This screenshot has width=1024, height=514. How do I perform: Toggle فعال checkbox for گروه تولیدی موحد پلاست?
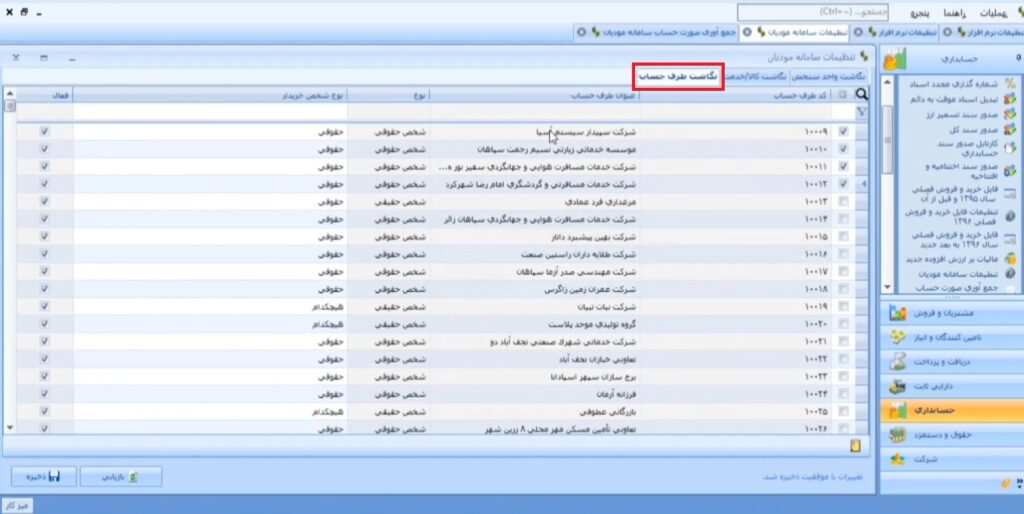coord(44,324)
